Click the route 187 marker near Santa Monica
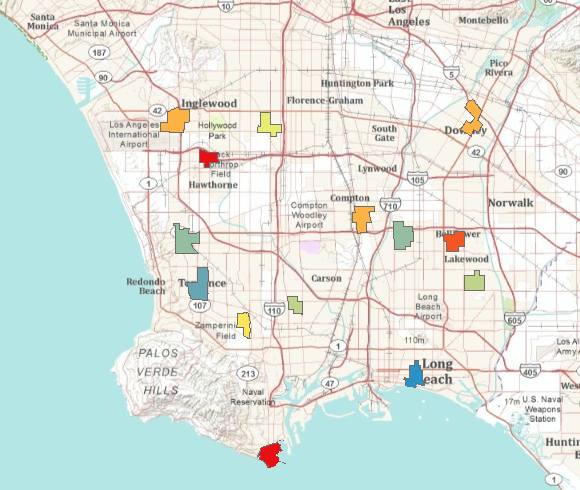 pyautogui.click(x=99, y=53)
